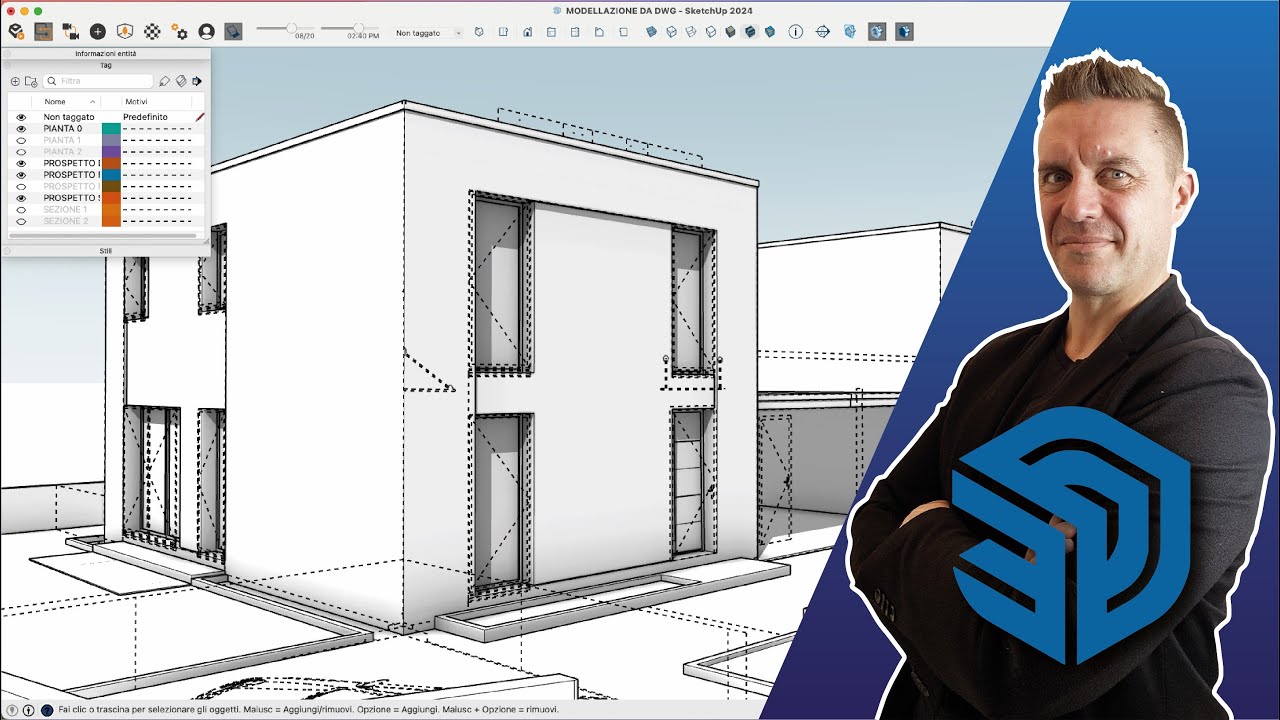Viewport: 1280px width, 720px height.
Task: Select the Shaded face style icon
Action: [x=731, y=32]
